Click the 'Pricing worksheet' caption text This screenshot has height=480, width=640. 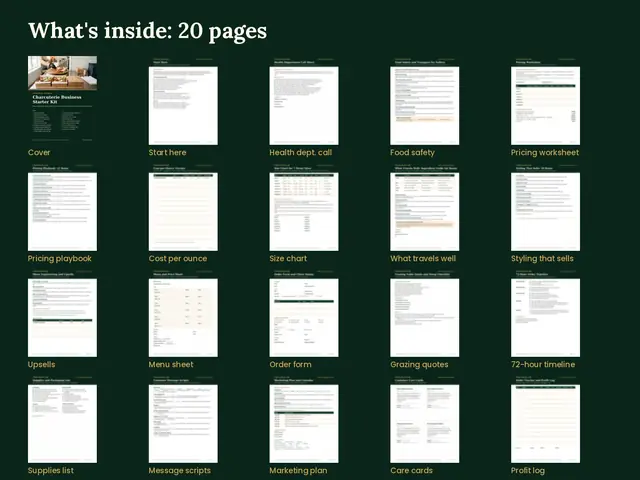pyautogui.click(x=544, y=153)
